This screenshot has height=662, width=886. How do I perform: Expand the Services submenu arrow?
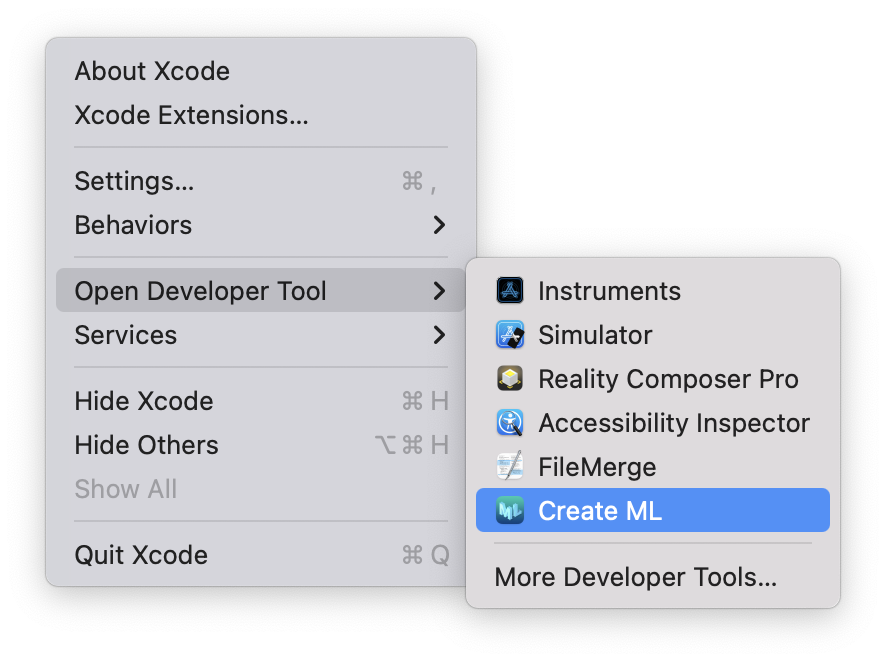pos(439,335)
